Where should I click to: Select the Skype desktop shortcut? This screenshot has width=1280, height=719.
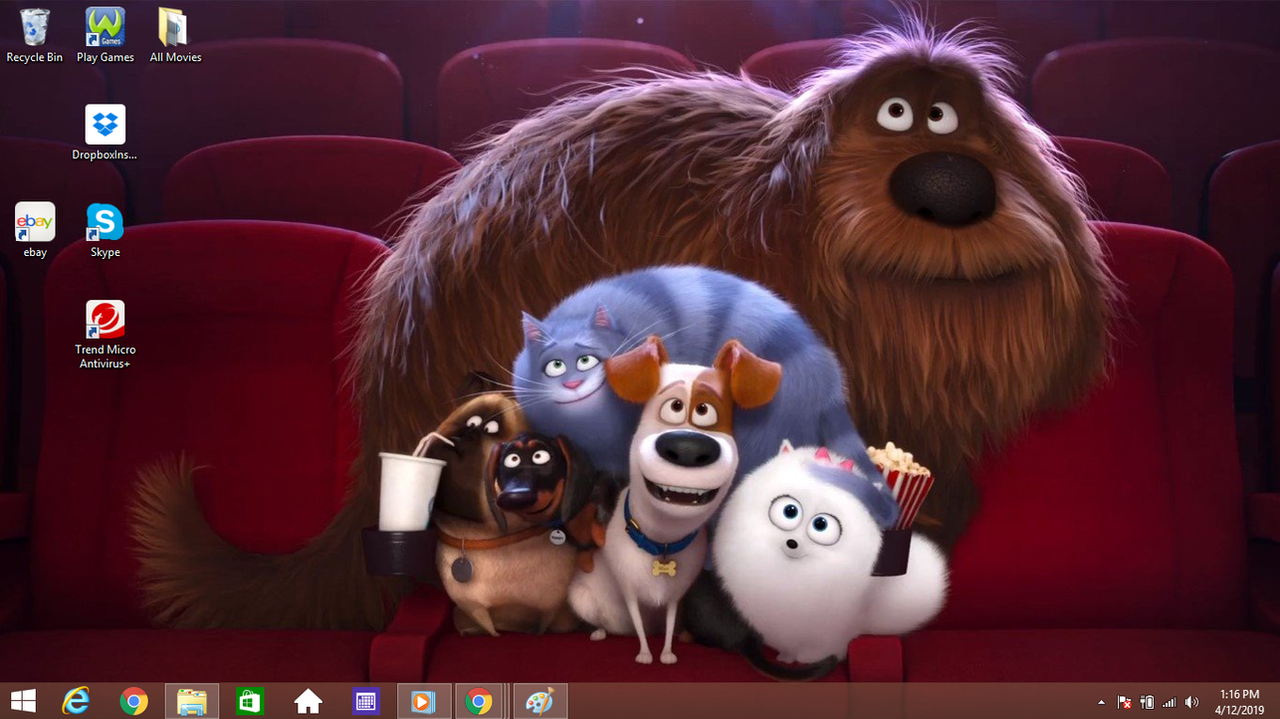point(105,230)
